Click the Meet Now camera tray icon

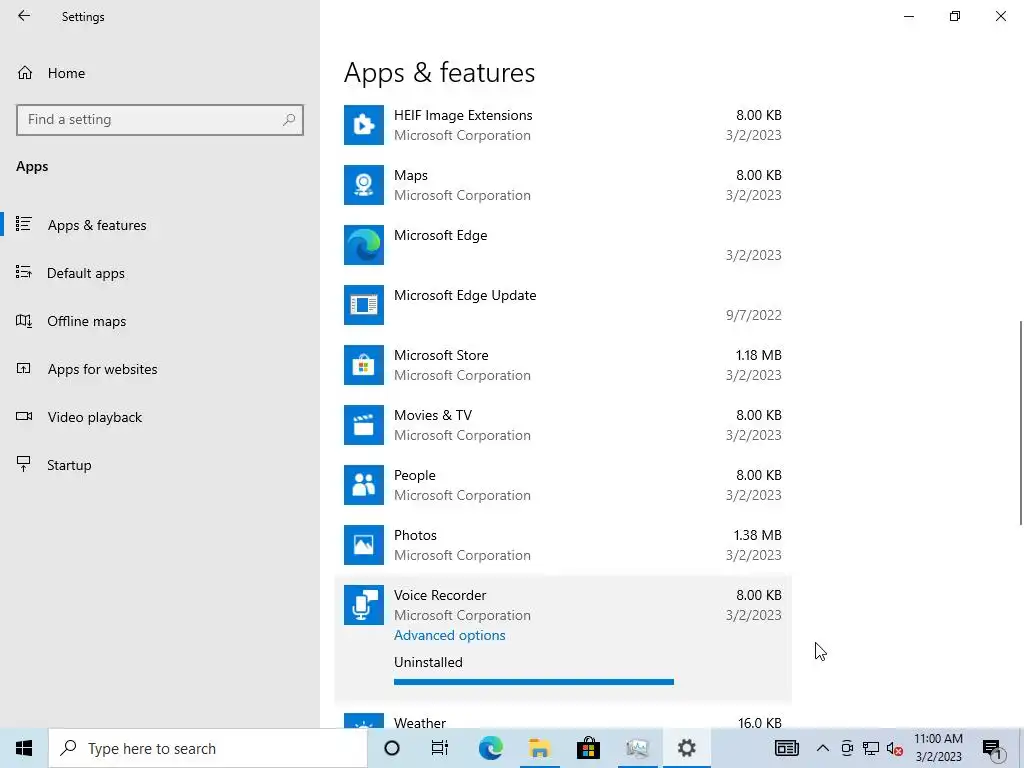point(846,748)
